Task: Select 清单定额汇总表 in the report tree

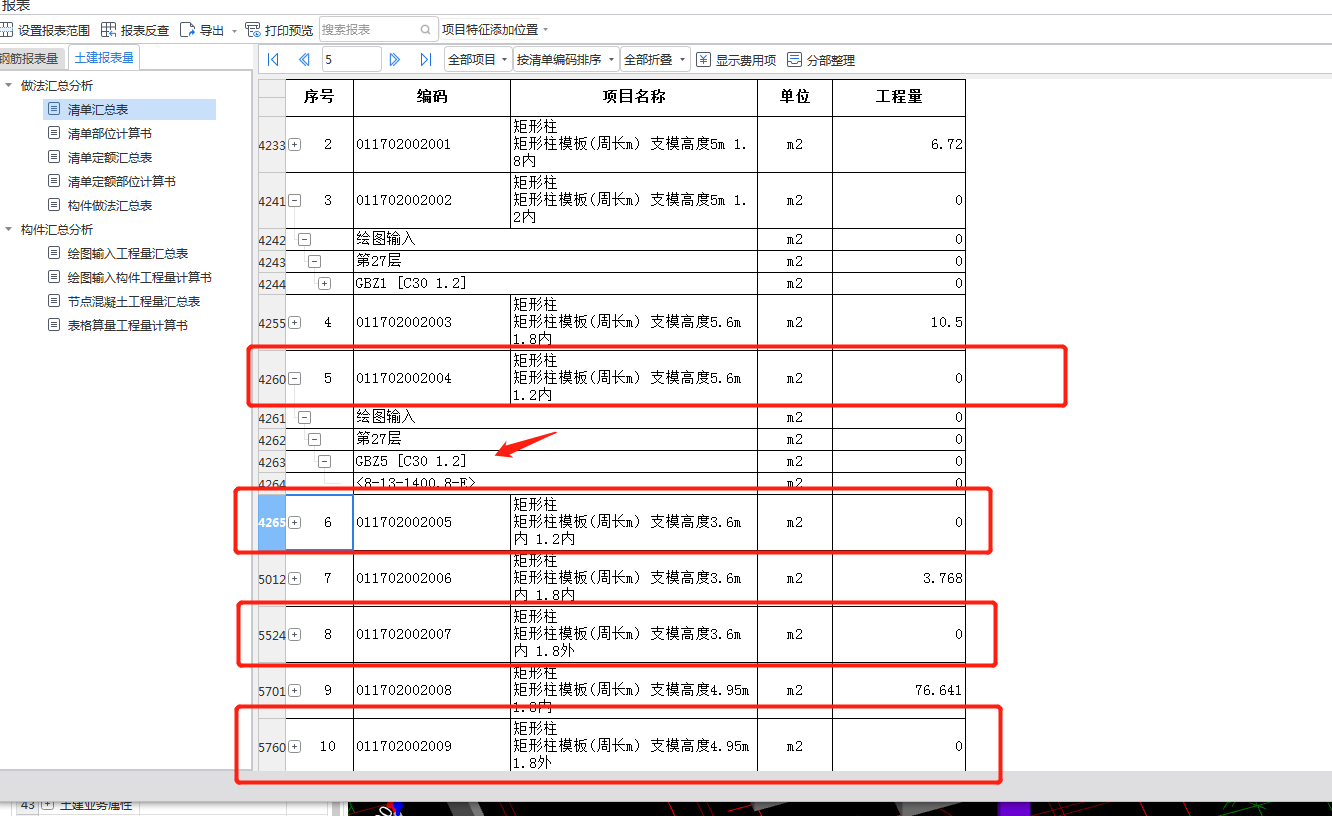Action: point(110,158)
